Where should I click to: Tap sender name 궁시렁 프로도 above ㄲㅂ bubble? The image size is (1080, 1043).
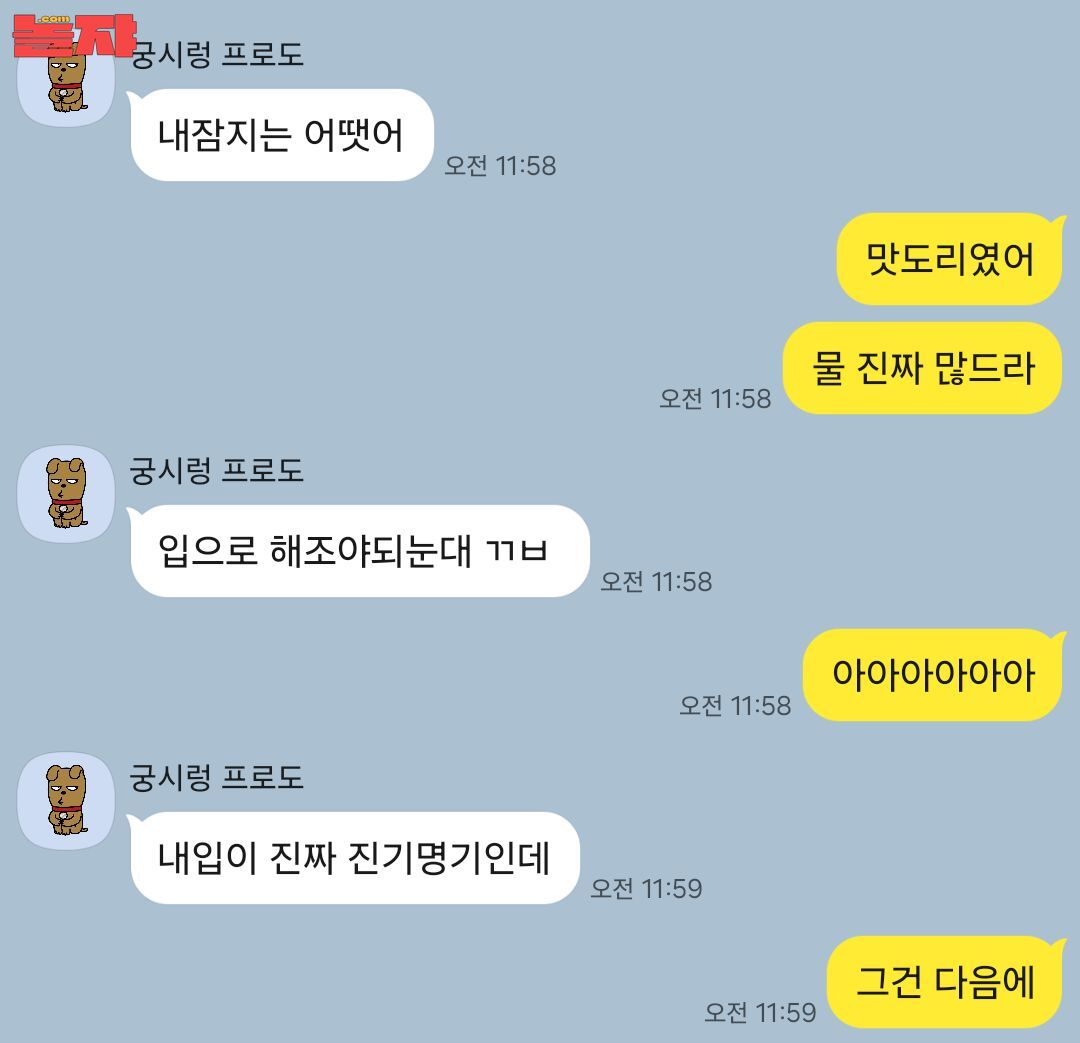[x=217, y=471]
